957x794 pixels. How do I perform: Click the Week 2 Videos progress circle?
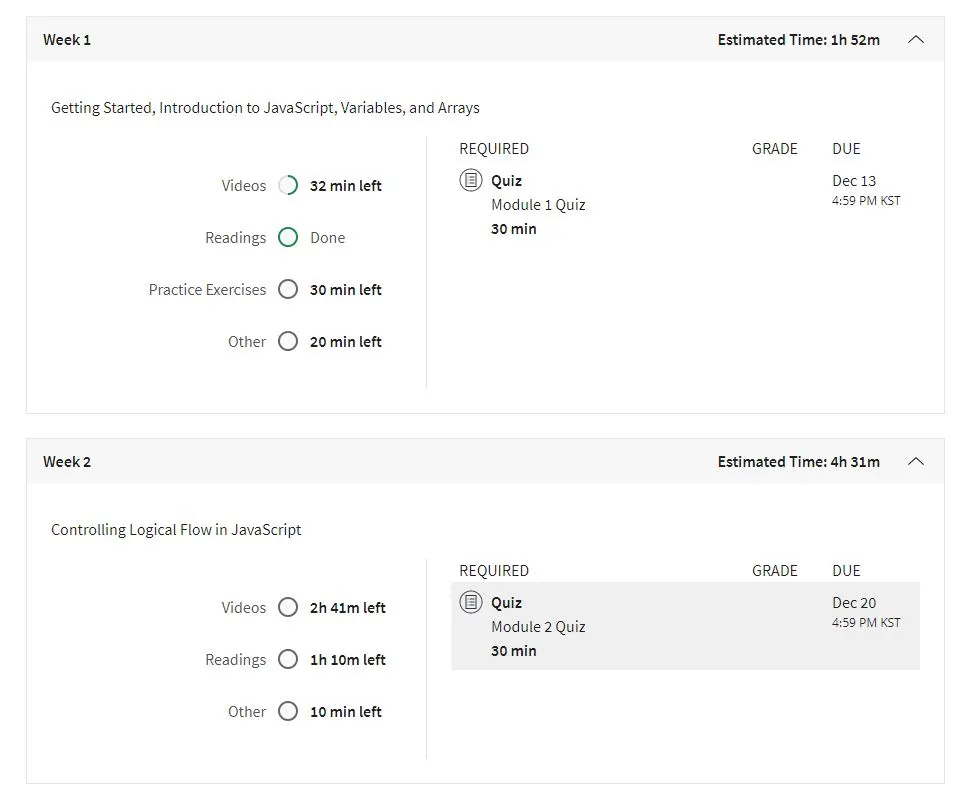[x=288, y=608]
